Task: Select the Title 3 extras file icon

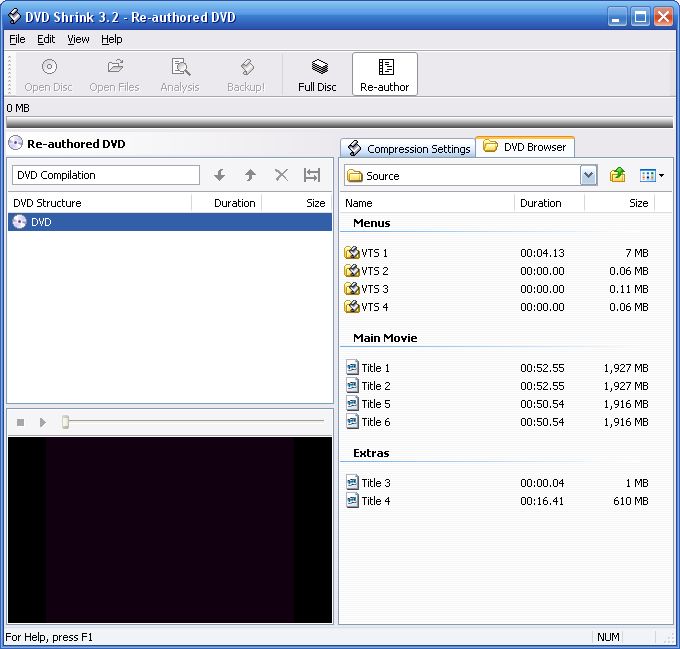Action: pyautogui.click(x=352, y=483)
